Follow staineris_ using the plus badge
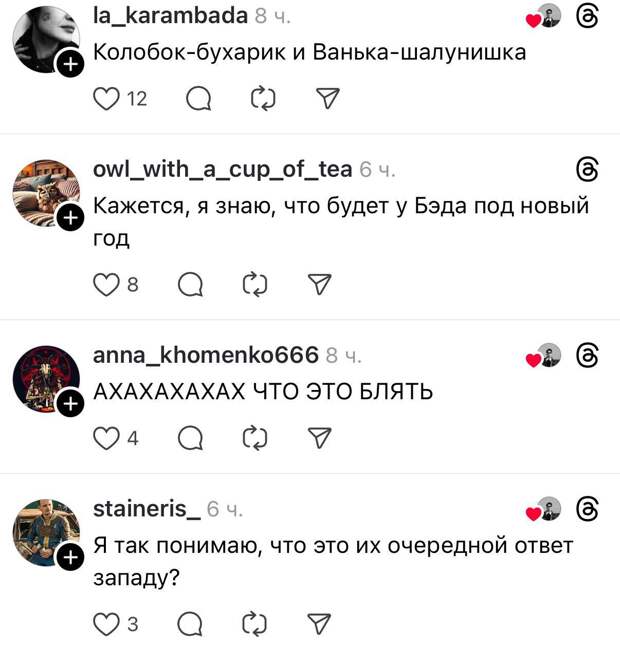620x650 pixels. tap(70, 557)
